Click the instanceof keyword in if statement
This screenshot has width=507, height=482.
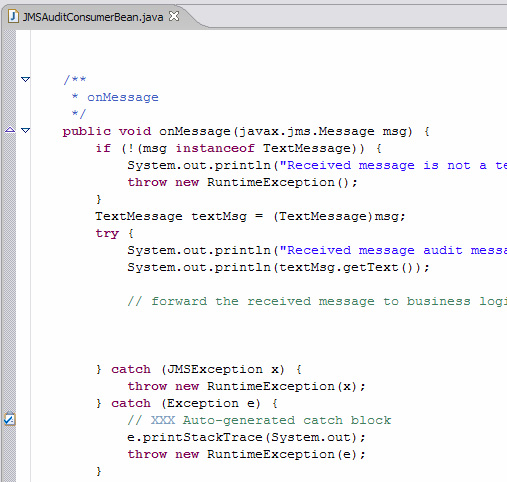pyautogui.click(x=215, y=148)
